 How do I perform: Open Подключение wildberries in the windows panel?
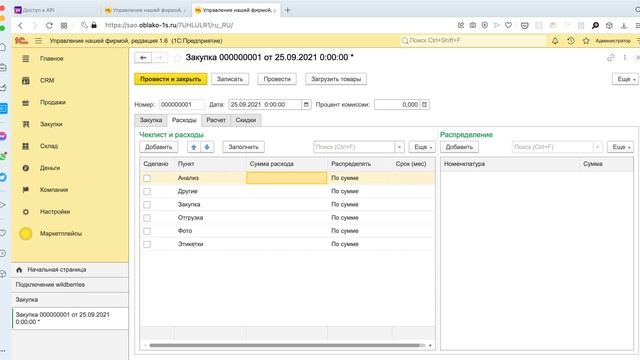click(70, 284)
